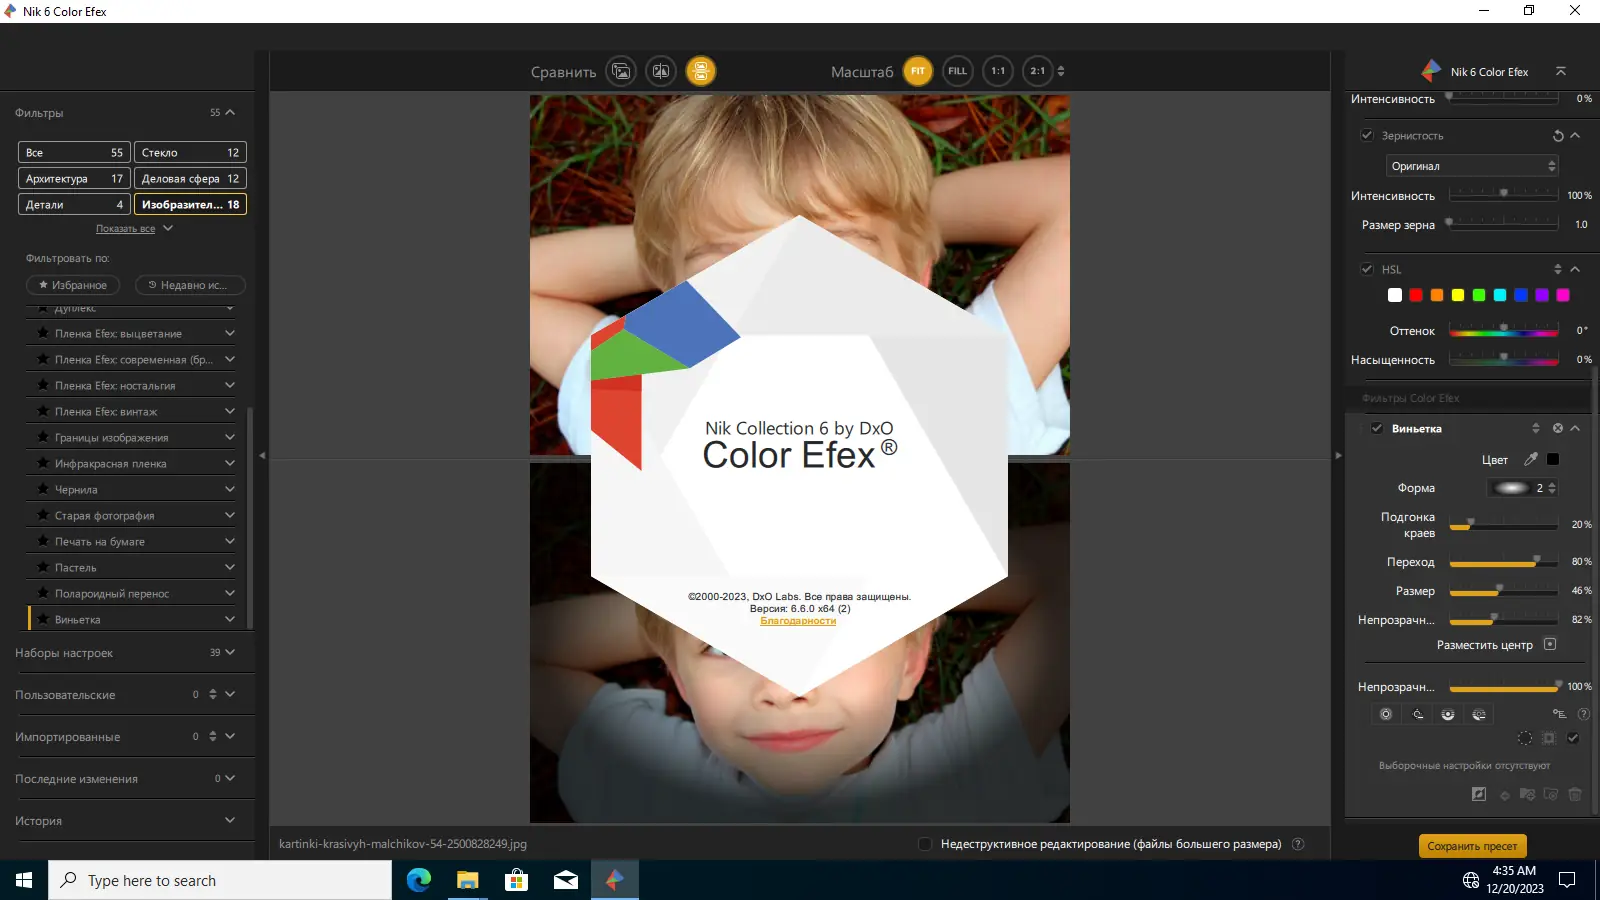Viewport: 1600px width, 900px height.
Task: Invert the selective adjustment mask
Action: point(1479,794)
